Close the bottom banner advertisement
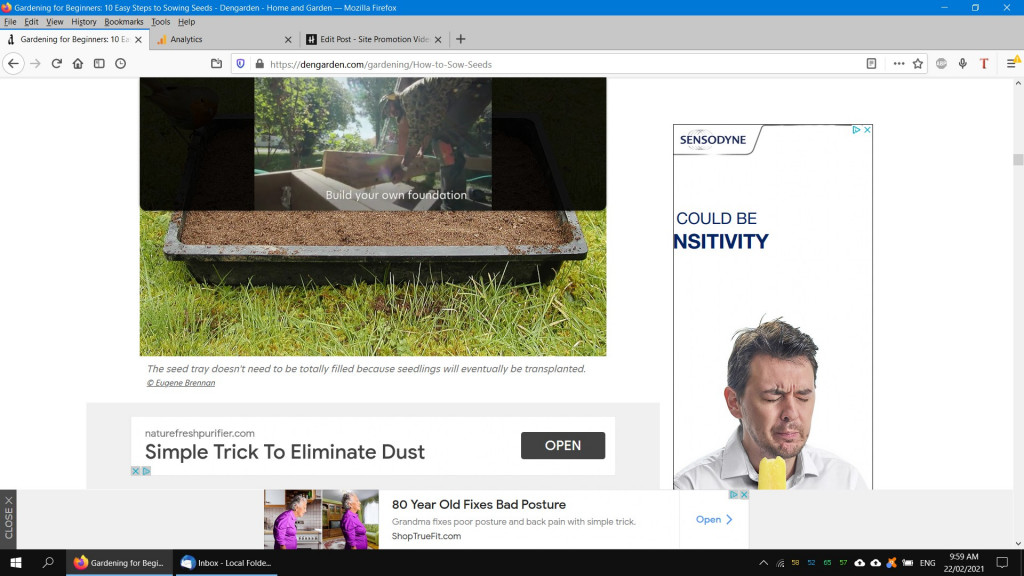Image resolution: width=1024 pixels, height=576 pixels. [x=8, y=518]
